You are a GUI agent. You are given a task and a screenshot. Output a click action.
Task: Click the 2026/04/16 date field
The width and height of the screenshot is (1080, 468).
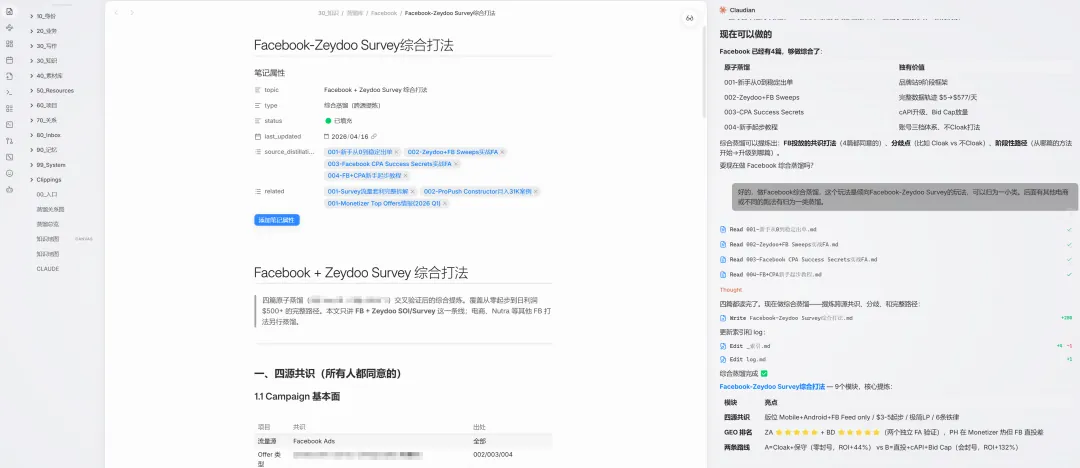pyautogui.click(x=350, y=136)
